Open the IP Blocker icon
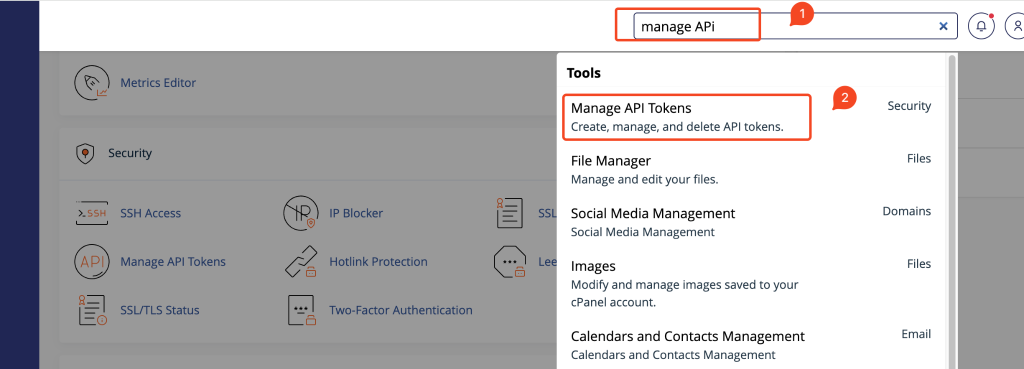The height and width of the screenshot is (369, 1024). click(x=300, y=213)
